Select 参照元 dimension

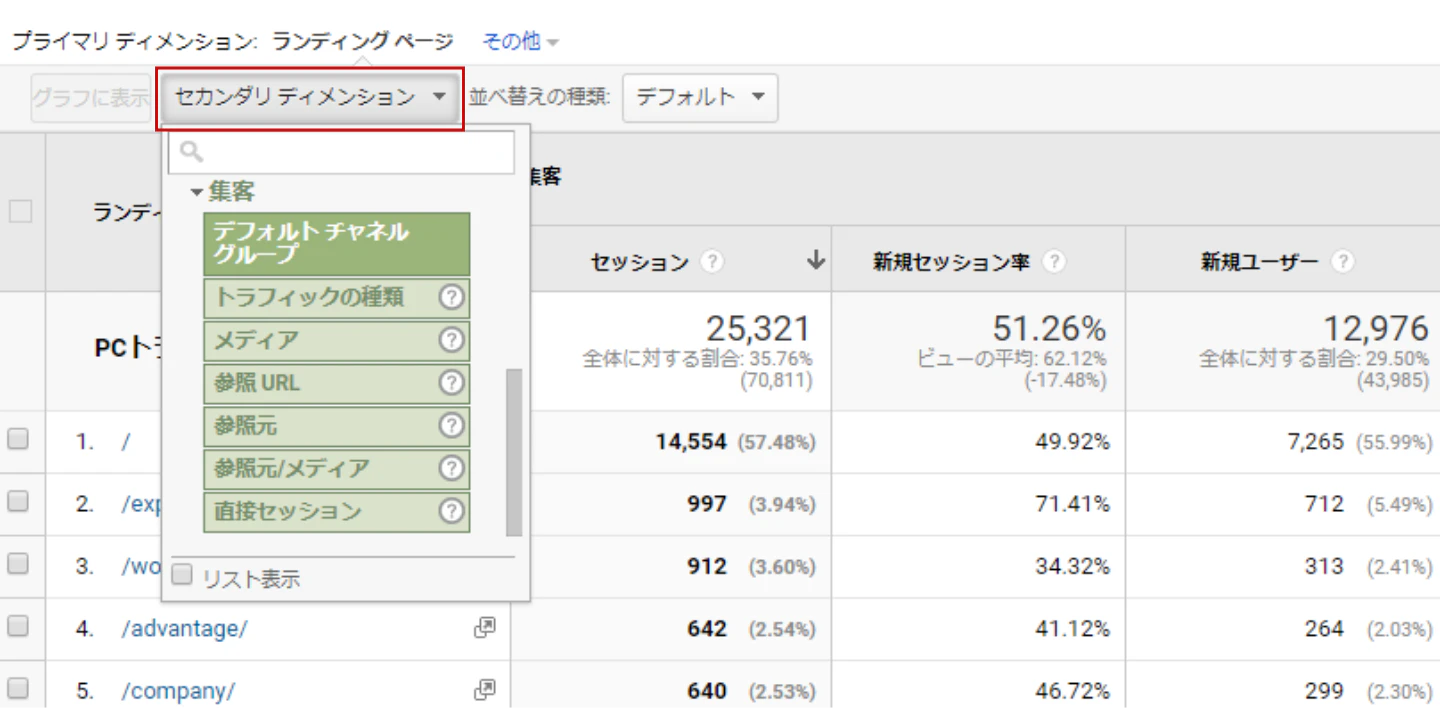(337, 426)
